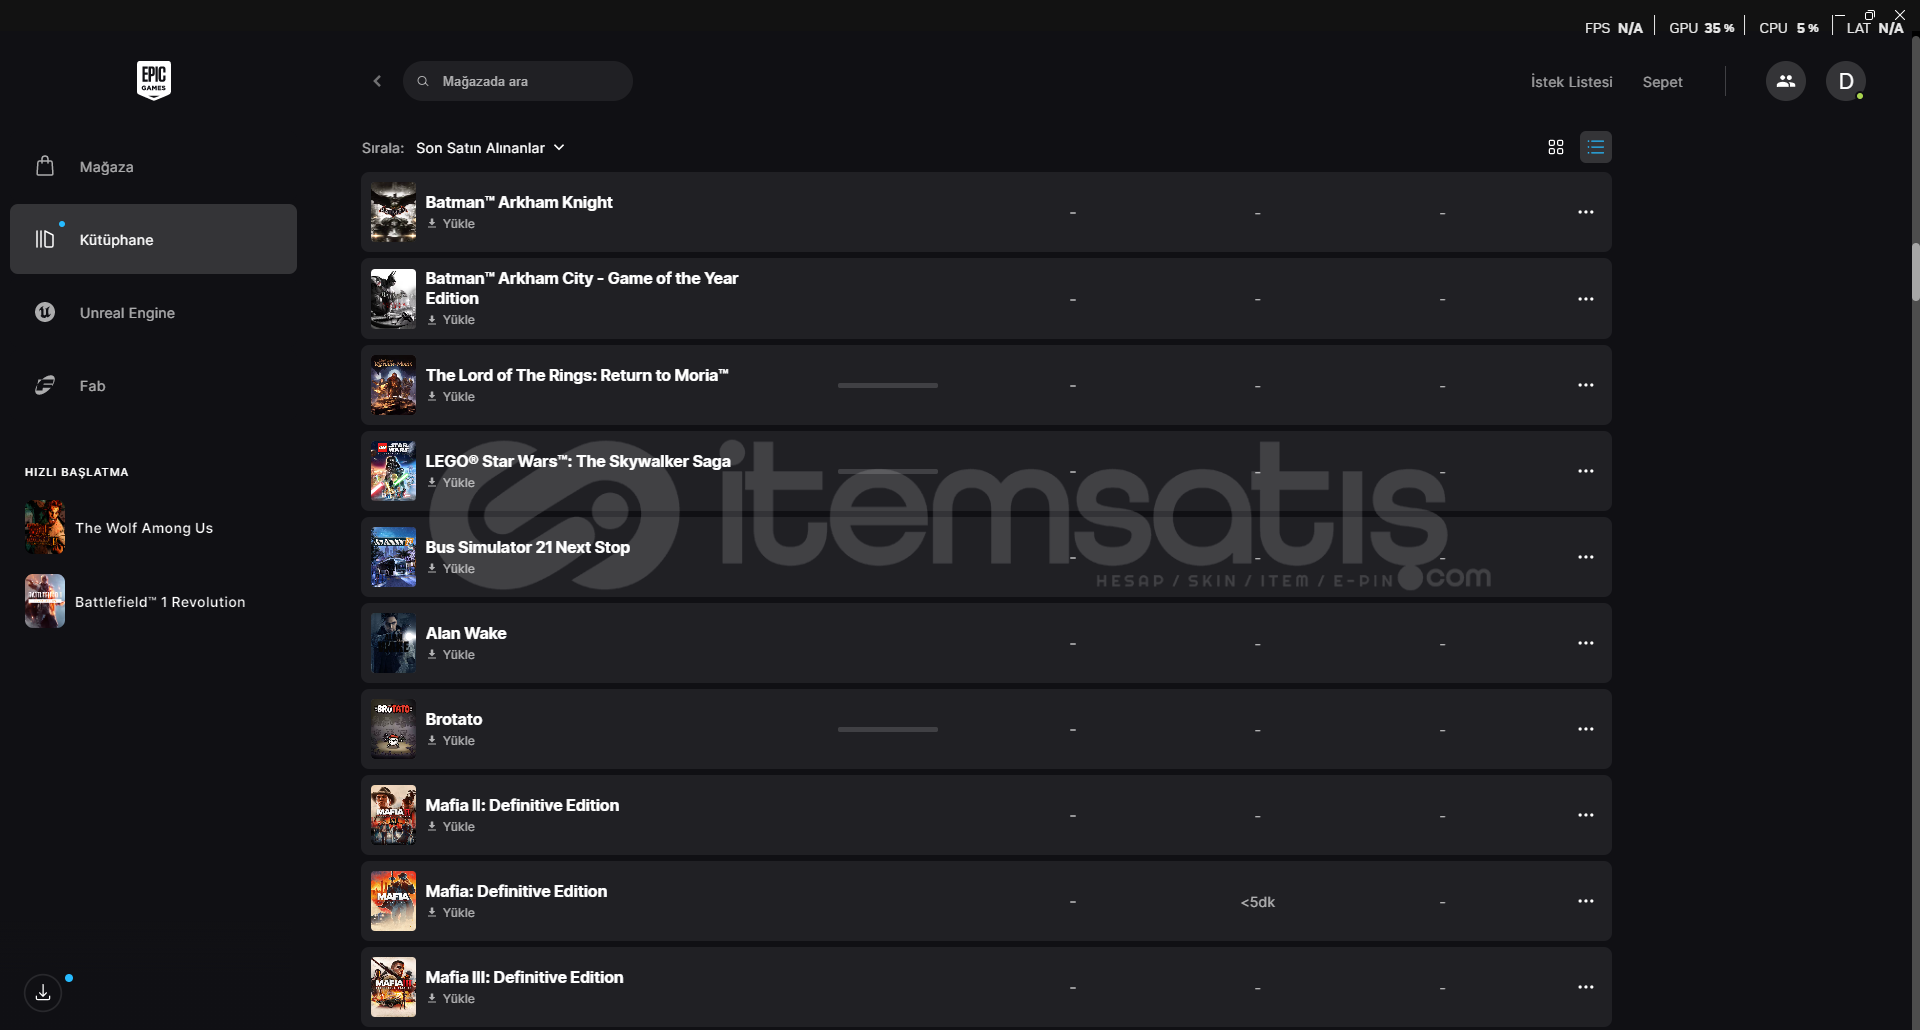Click the vertical scrollbar thumb on the right edge

coord(1915,271)
